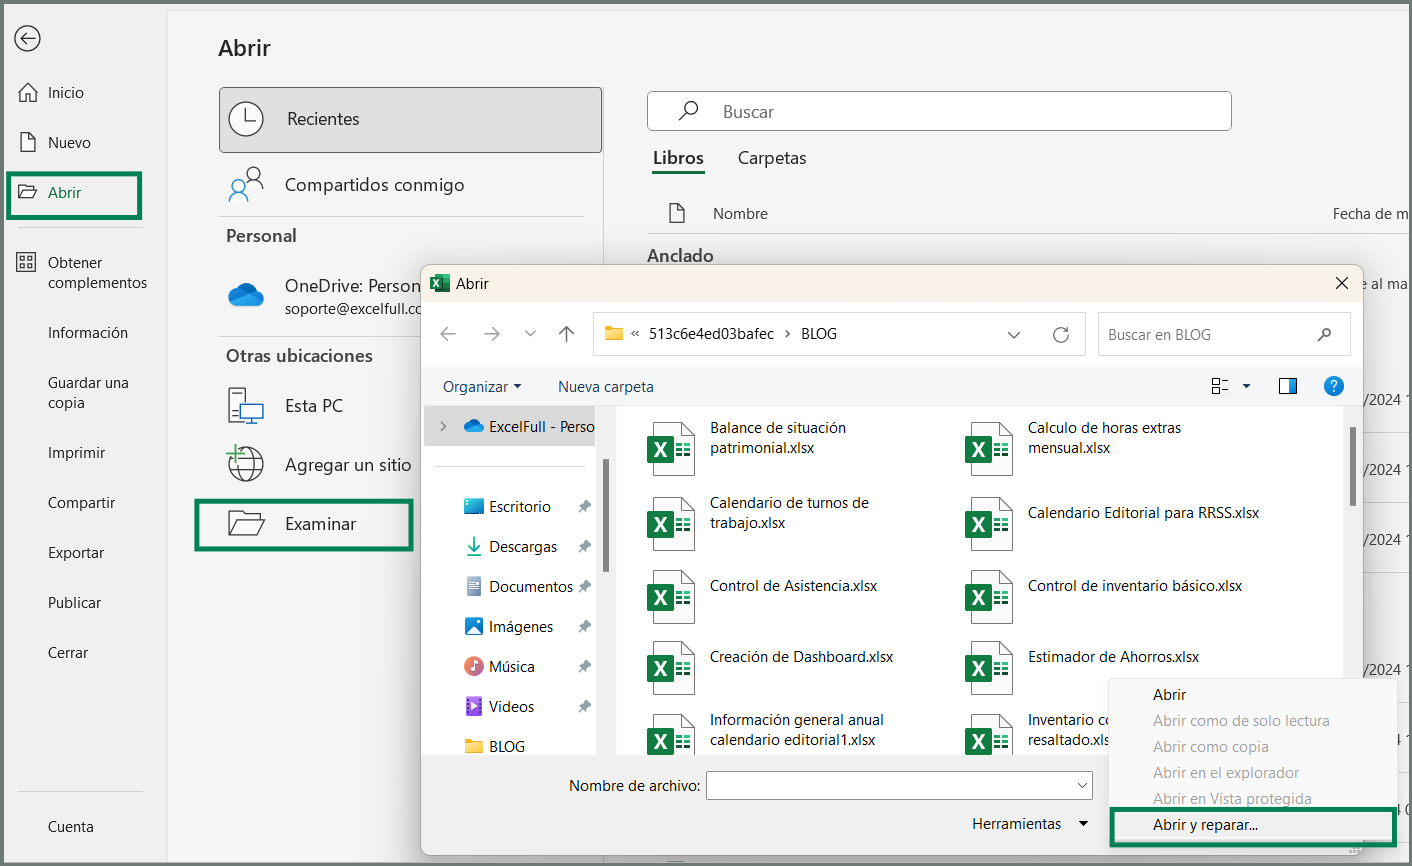This screenshot has width=1412, height=866.
Task: Go back in the file dialog
Action: [x=448, y=334]
